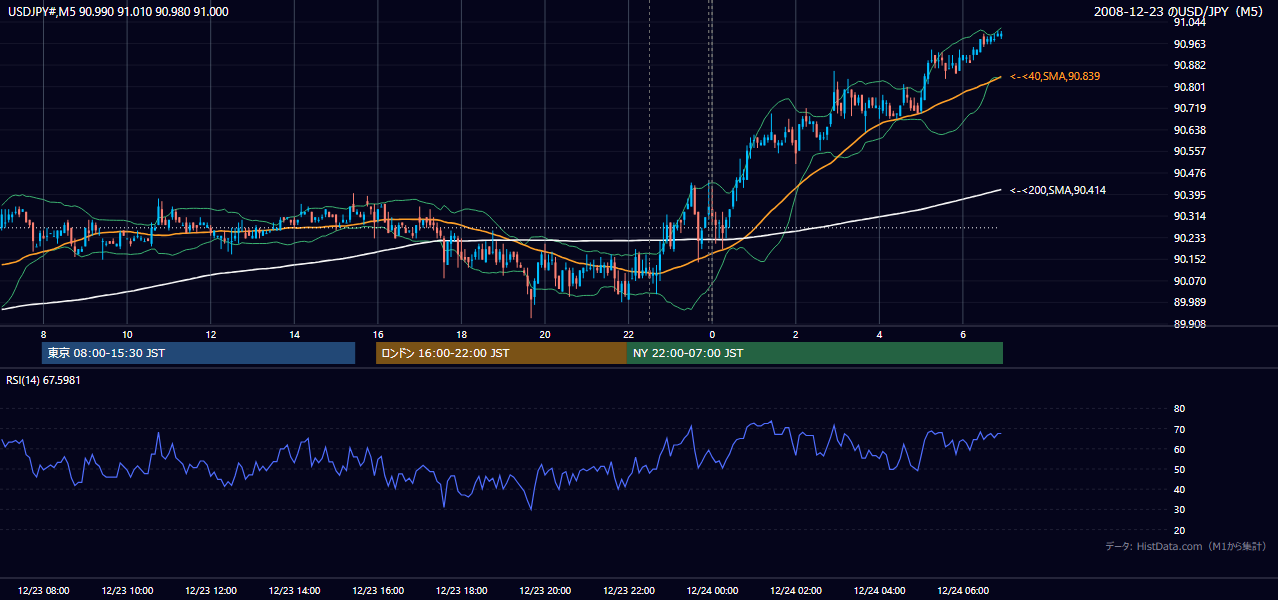The height and width of the screenshot is (600, 1278).
Task: Click hour label 0 under the price chart
Action: coord(712,334)
